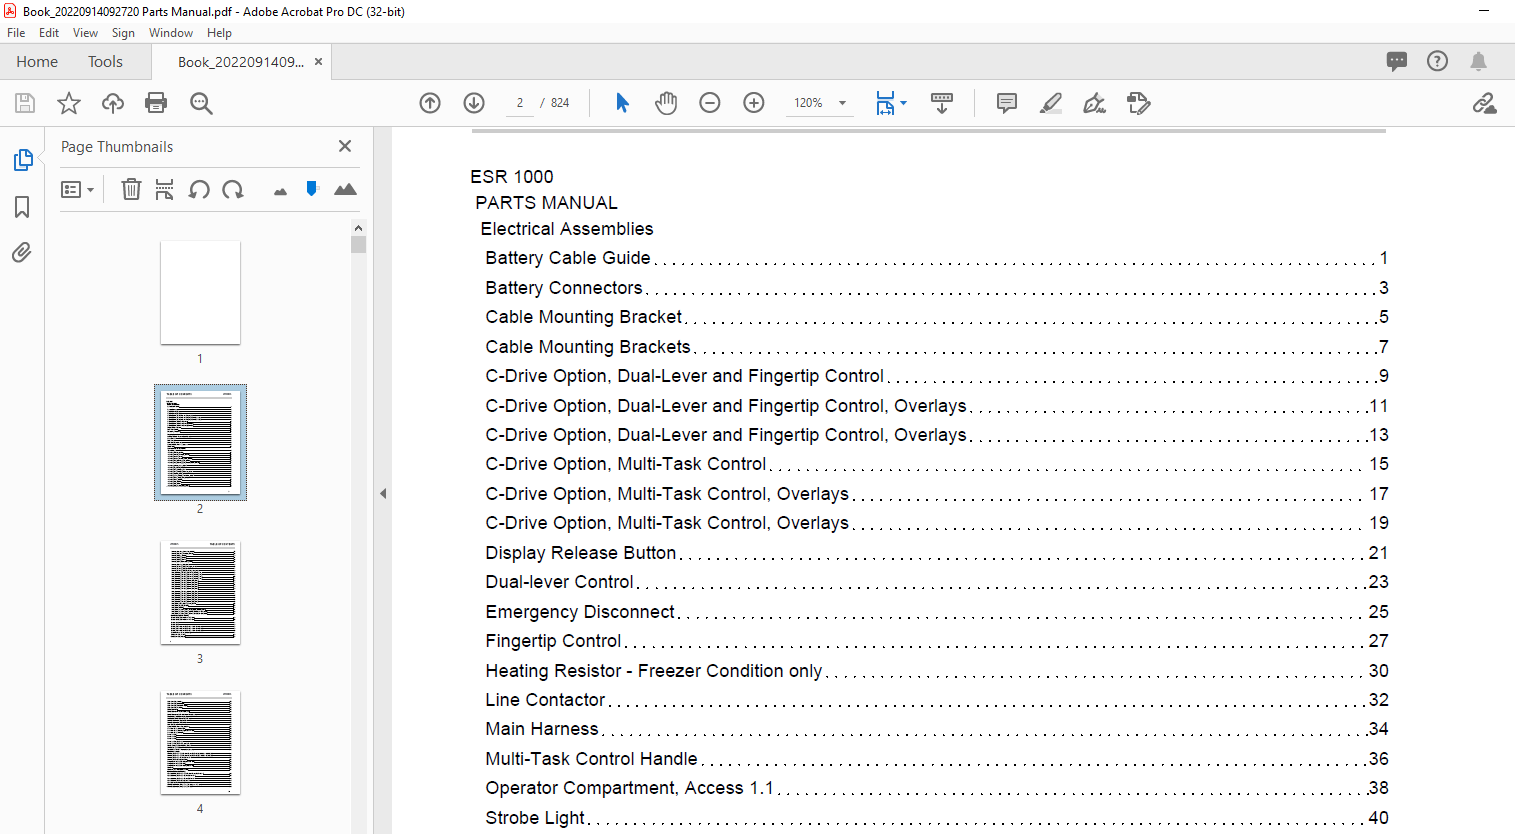The image size is (1515, 834).
Task: Switch to the Home tab
Action: pyautogui.click(x=37, y=62)
